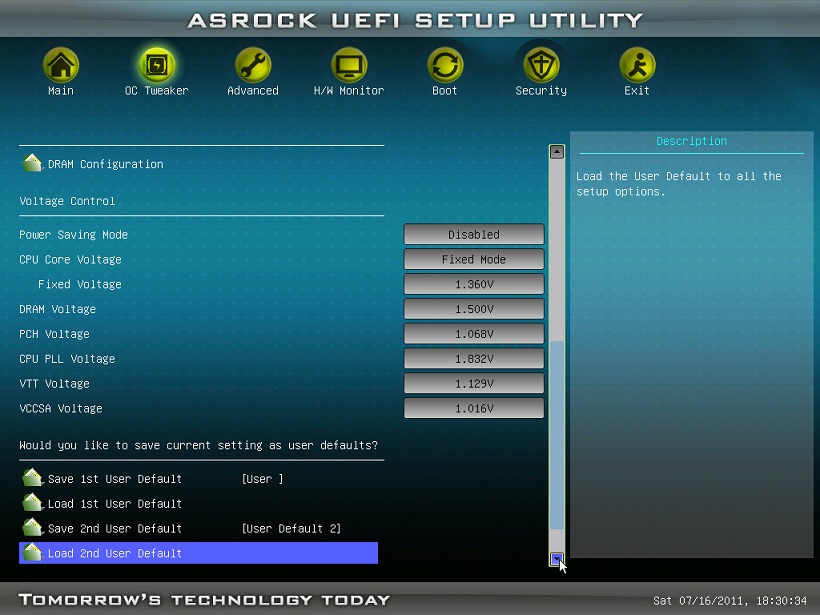The image size is (820, 615).
Task: Click the Description panel heading
Action: click(x=691, y=141)
